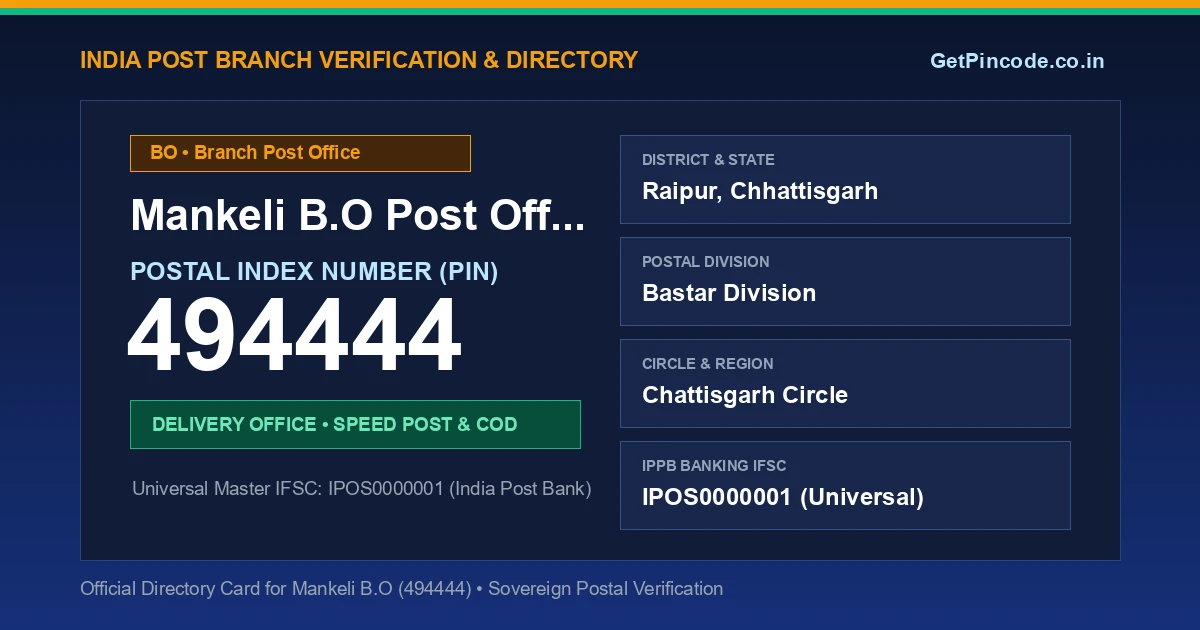Click the Raipur, Chhattisgarh value

click(760, 191)
